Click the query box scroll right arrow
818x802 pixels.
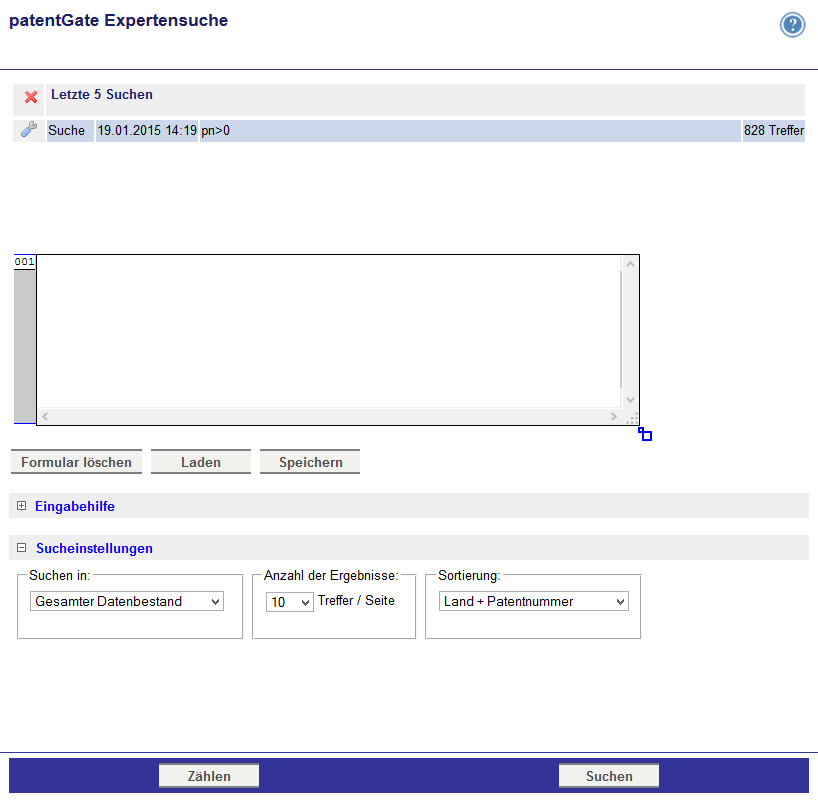pos(614,416)
